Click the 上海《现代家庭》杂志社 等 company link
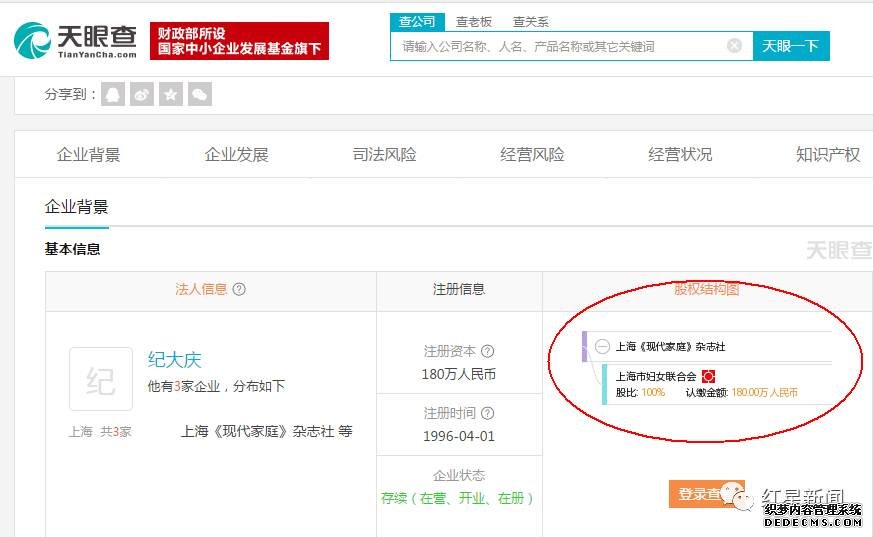Image resolution: width=873 pixels, height=537 pixels. pyautogui.click(x=267, y=431)
